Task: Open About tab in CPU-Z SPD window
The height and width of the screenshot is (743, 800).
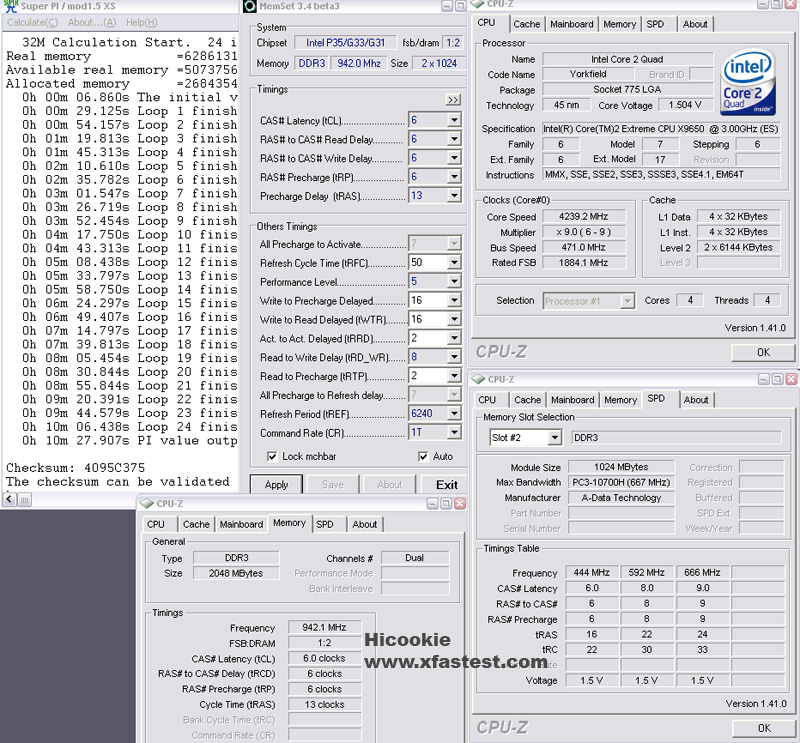Action: (x=696, y=400)
